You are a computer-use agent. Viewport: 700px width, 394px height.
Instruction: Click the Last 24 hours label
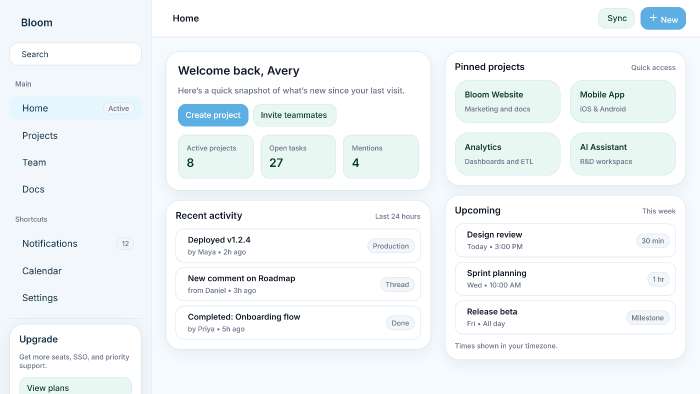click(x=398, y=216)
